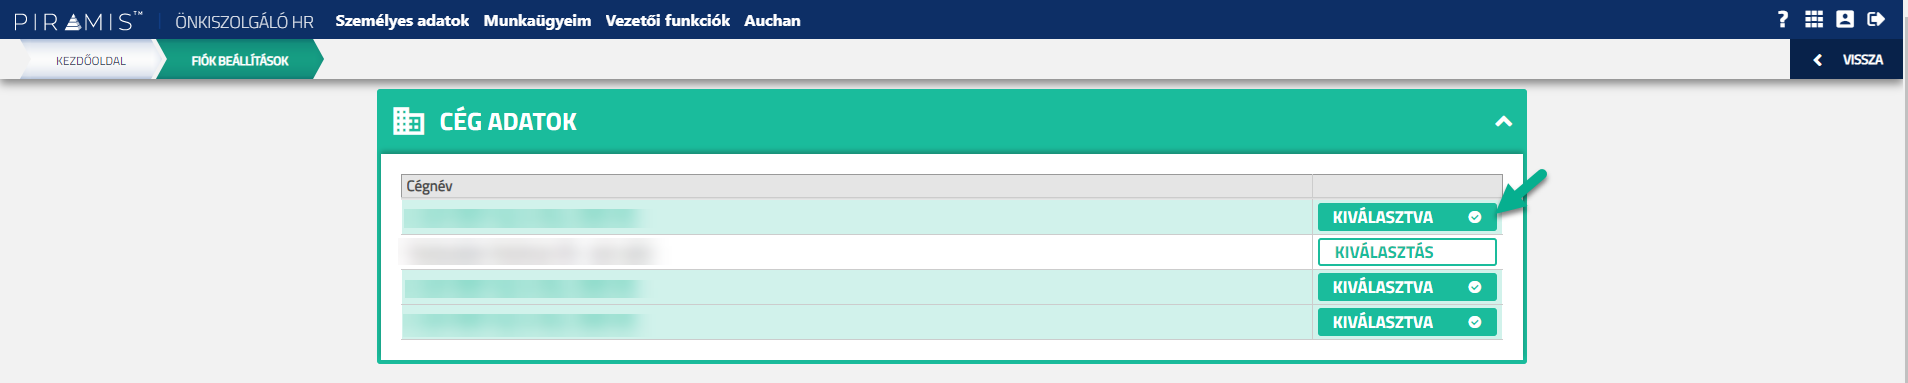The width and height of the screenshot is (1908, 383).
Task: Open the Auchan menu
Action: [x=772, y=20]
